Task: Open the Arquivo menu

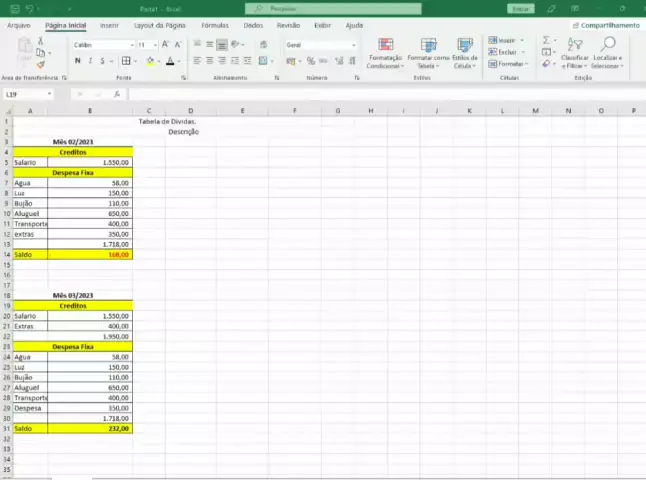Action: click(18, 25)
